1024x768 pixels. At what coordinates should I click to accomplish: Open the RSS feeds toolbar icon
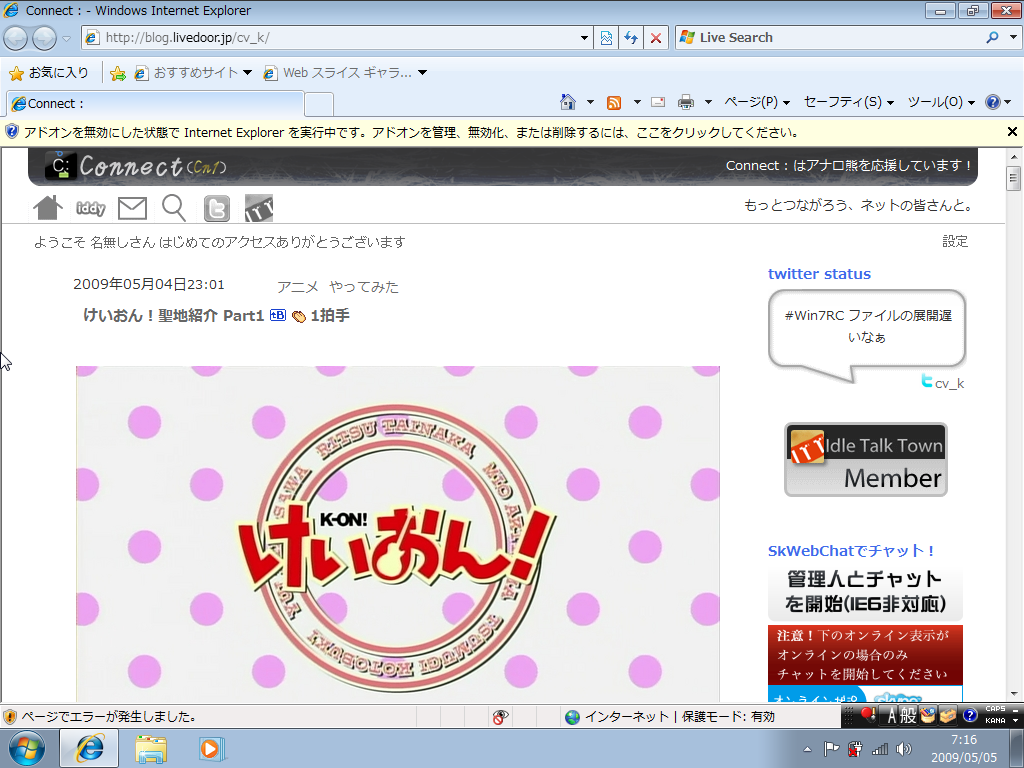pos(614,102)
